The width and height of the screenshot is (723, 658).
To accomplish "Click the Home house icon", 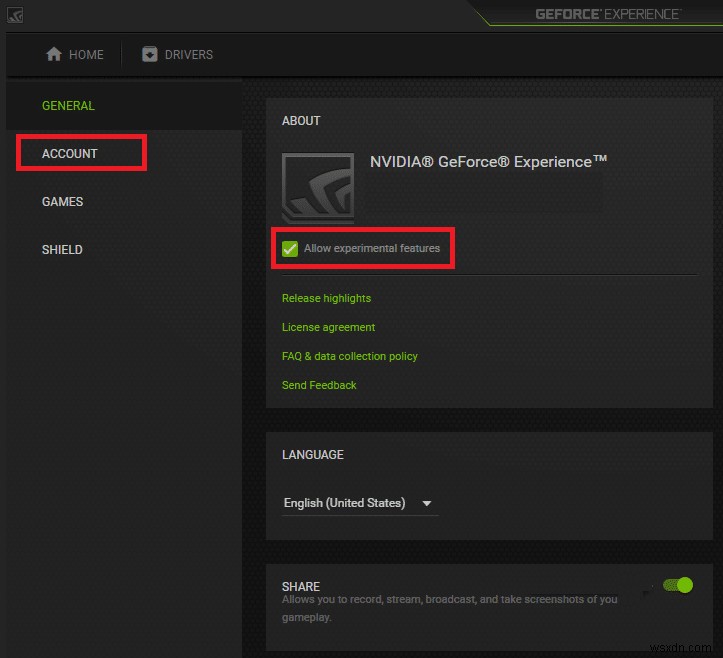I will pos(54,54).
